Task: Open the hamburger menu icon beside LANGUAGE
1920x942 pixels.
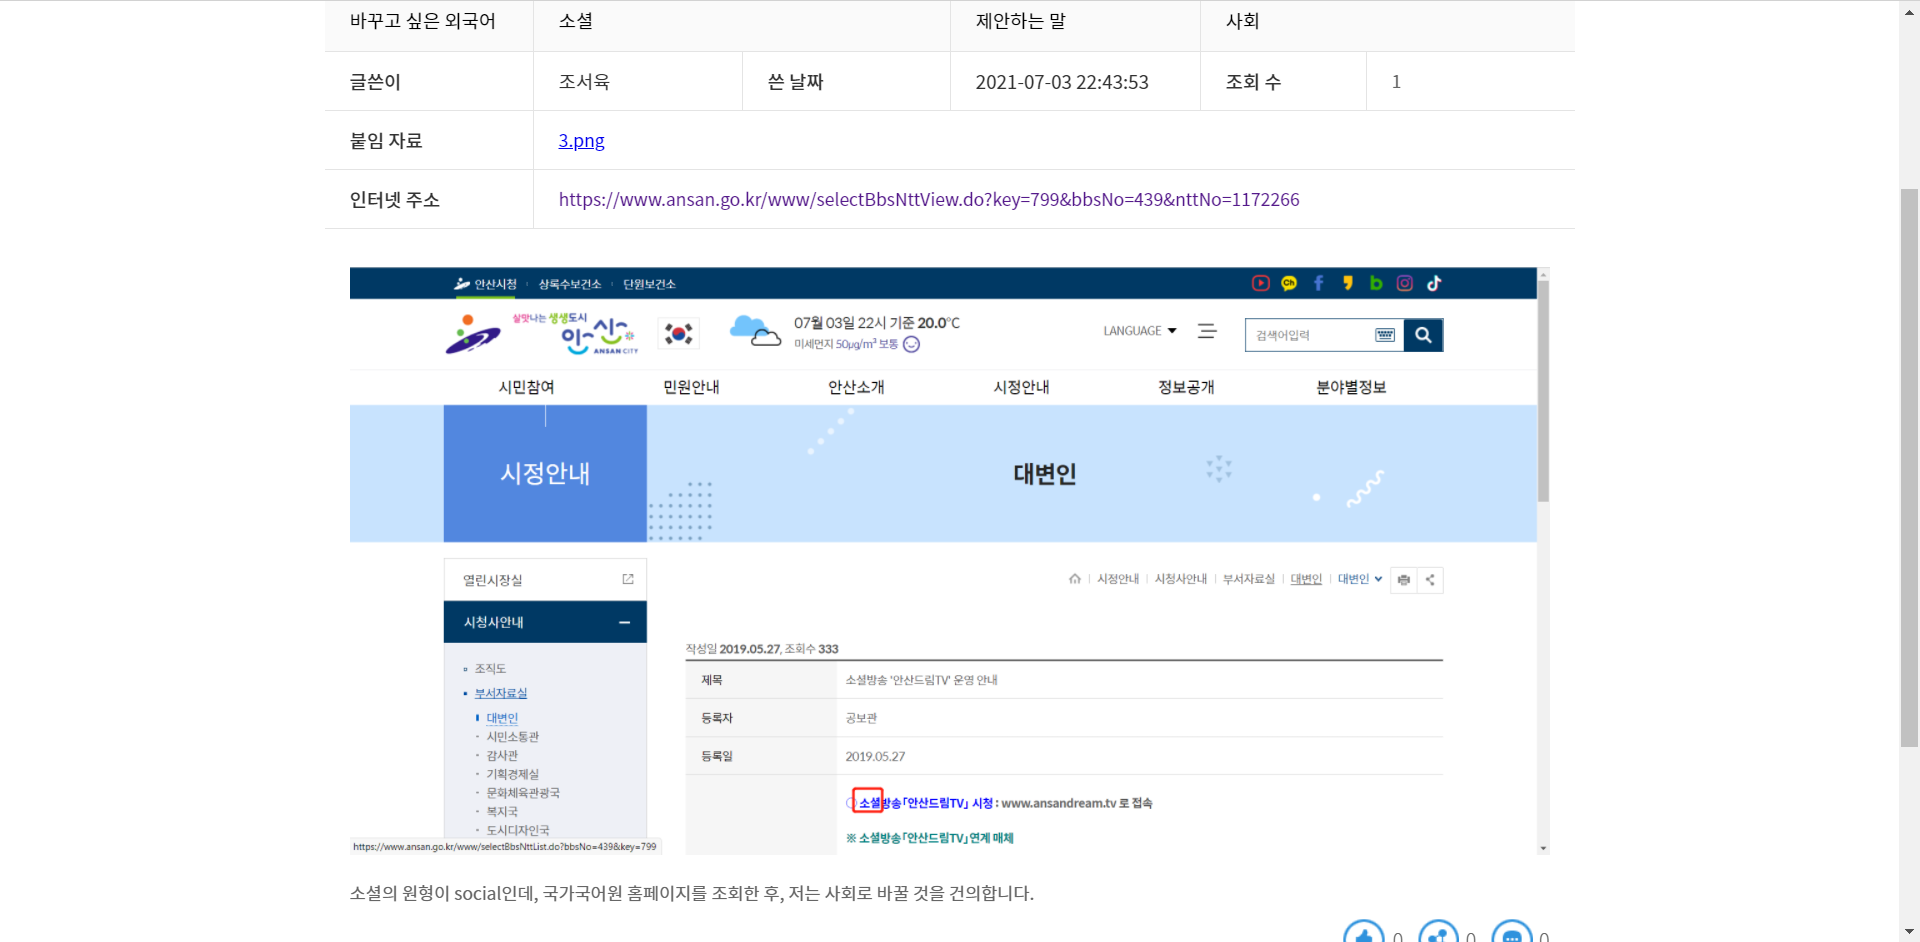Action: click(x=1207, y=331)
